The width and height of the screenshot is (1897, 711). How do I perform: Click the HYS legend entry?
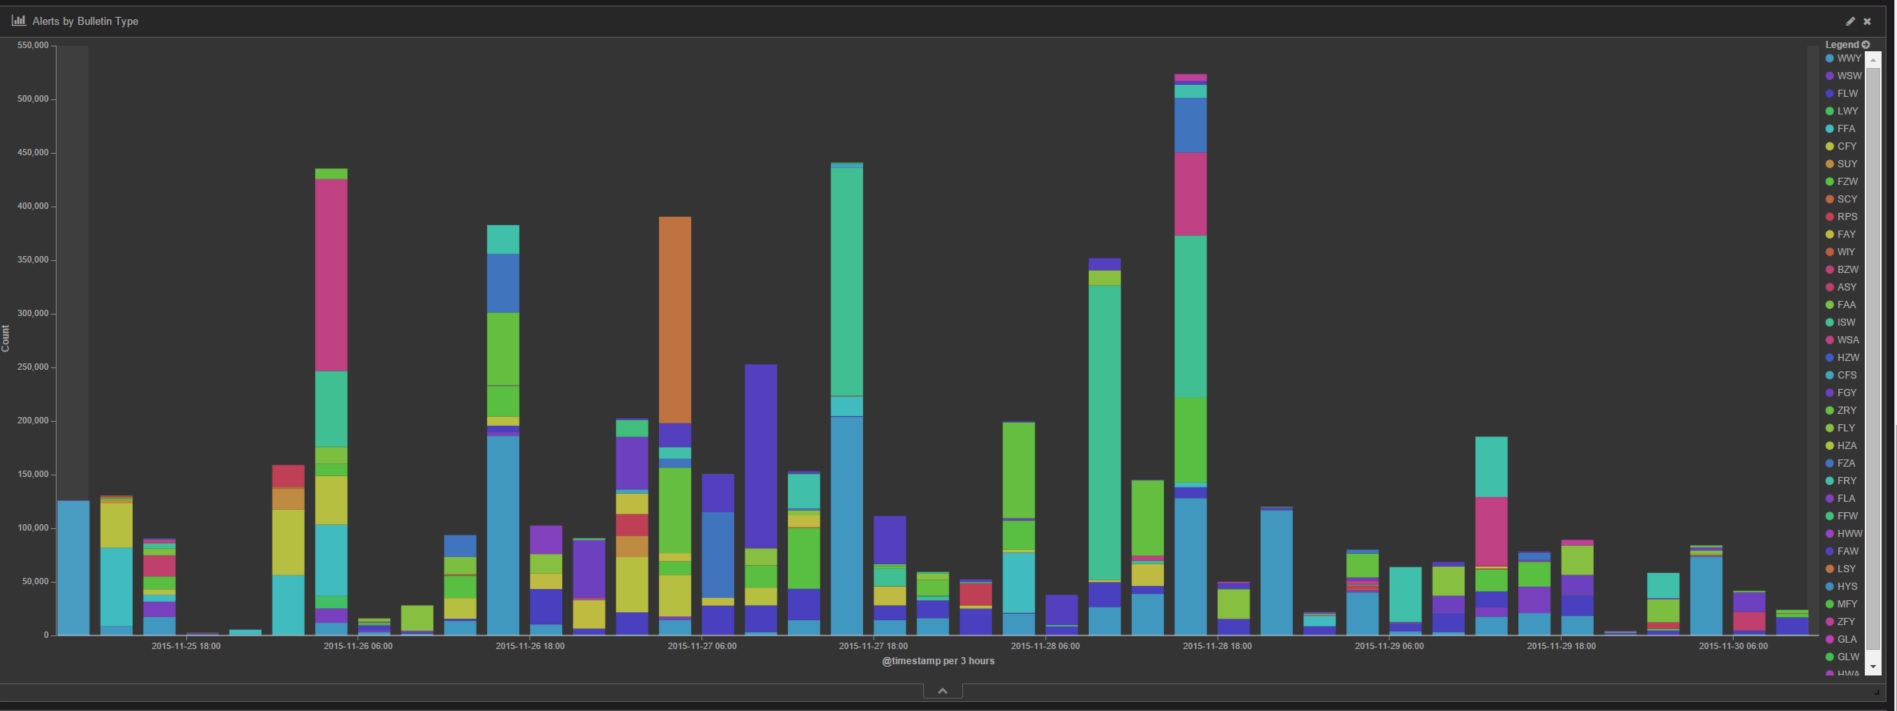tap(1846, 587)
